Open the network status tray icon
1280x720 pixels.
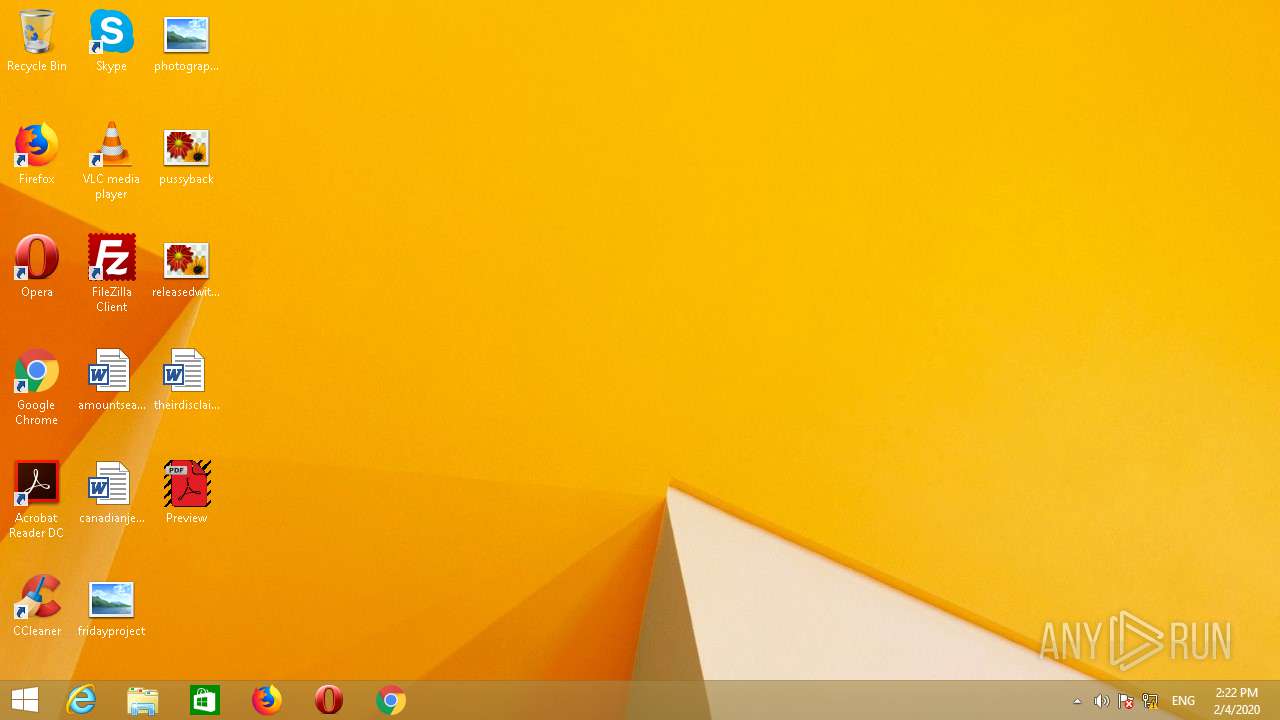pyautogui.click(x=1150, y=701)
